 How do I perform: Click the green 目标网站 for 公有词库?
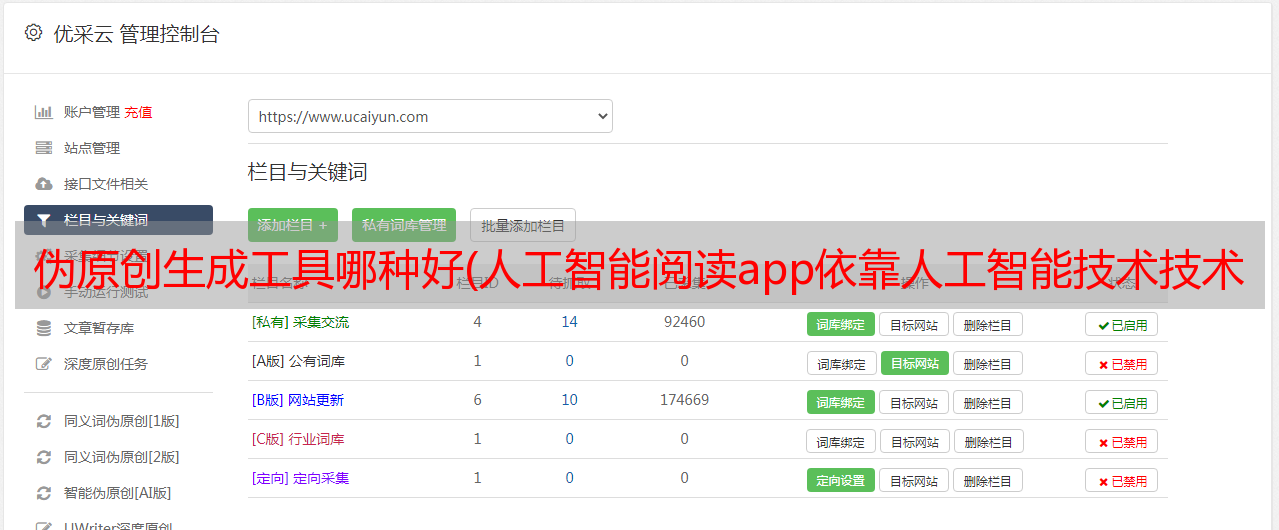pos(914,363)
